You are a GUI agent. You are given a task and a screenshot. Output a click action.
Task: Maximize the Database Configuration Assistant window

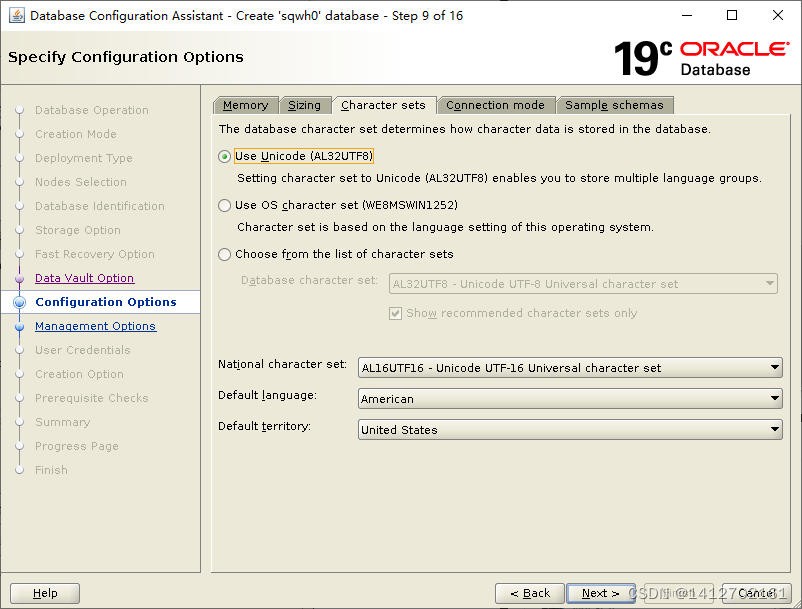(732, 15)
